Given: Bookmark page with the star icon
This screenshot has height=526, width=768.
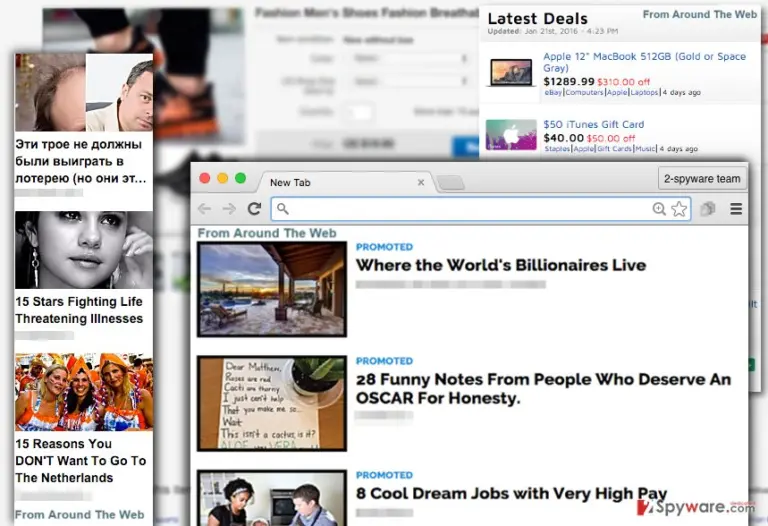Looking at the screenshot, I should pos(679,209).
